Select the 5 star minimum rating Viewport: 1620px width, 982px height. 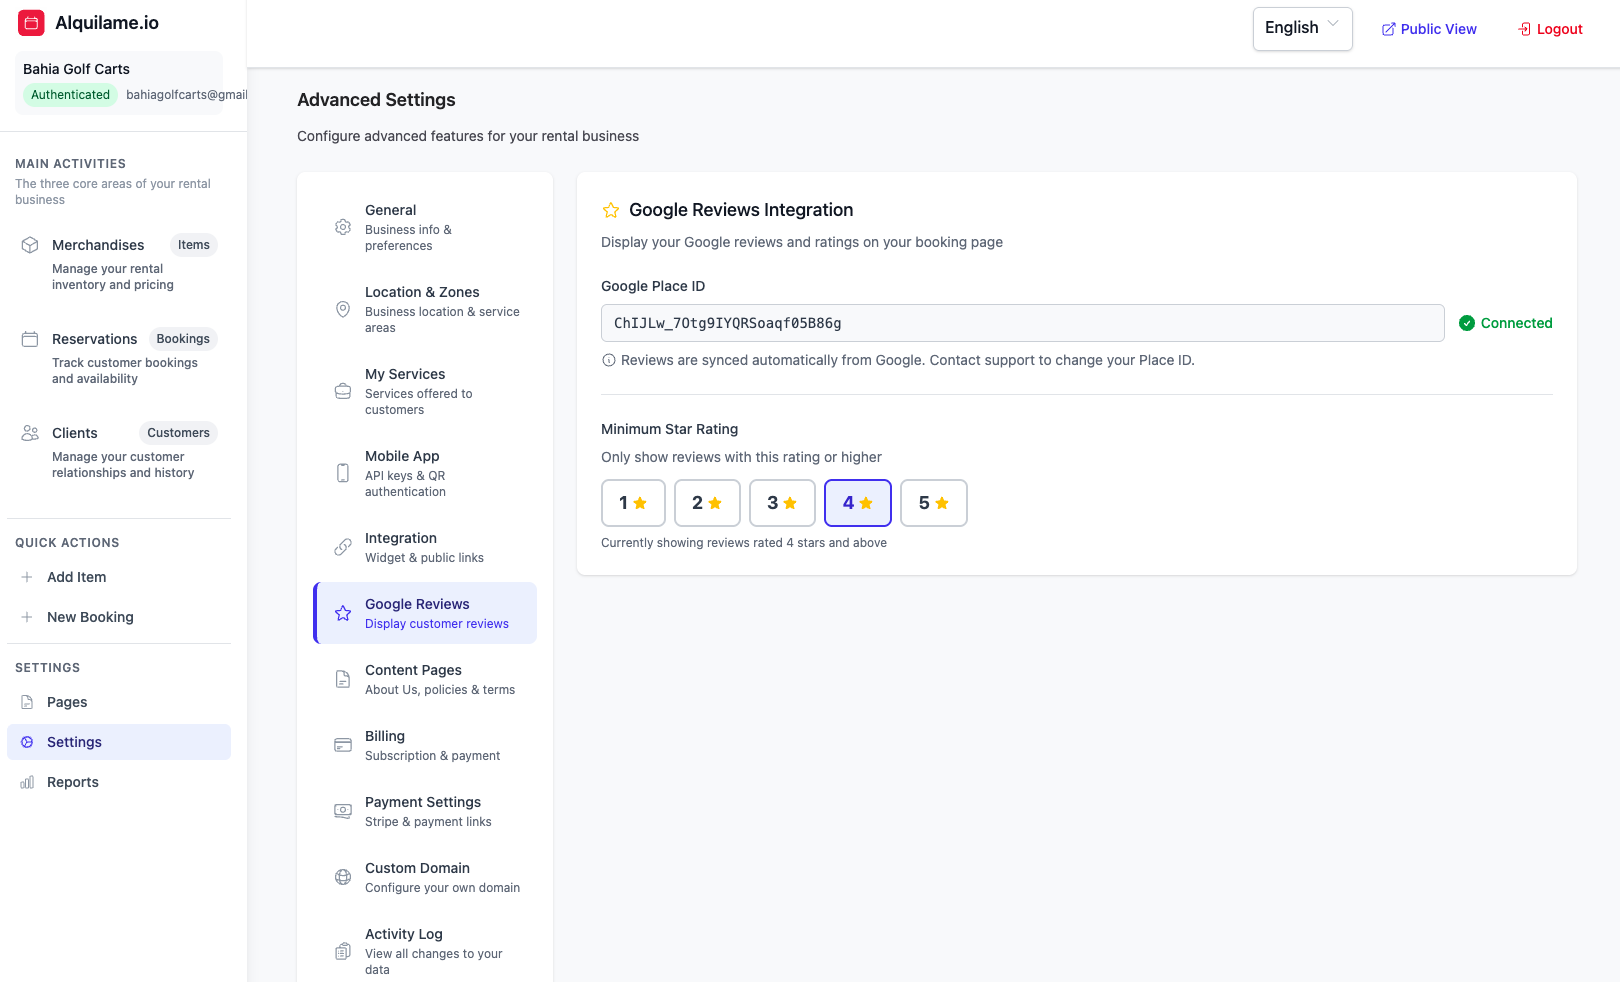933,503
